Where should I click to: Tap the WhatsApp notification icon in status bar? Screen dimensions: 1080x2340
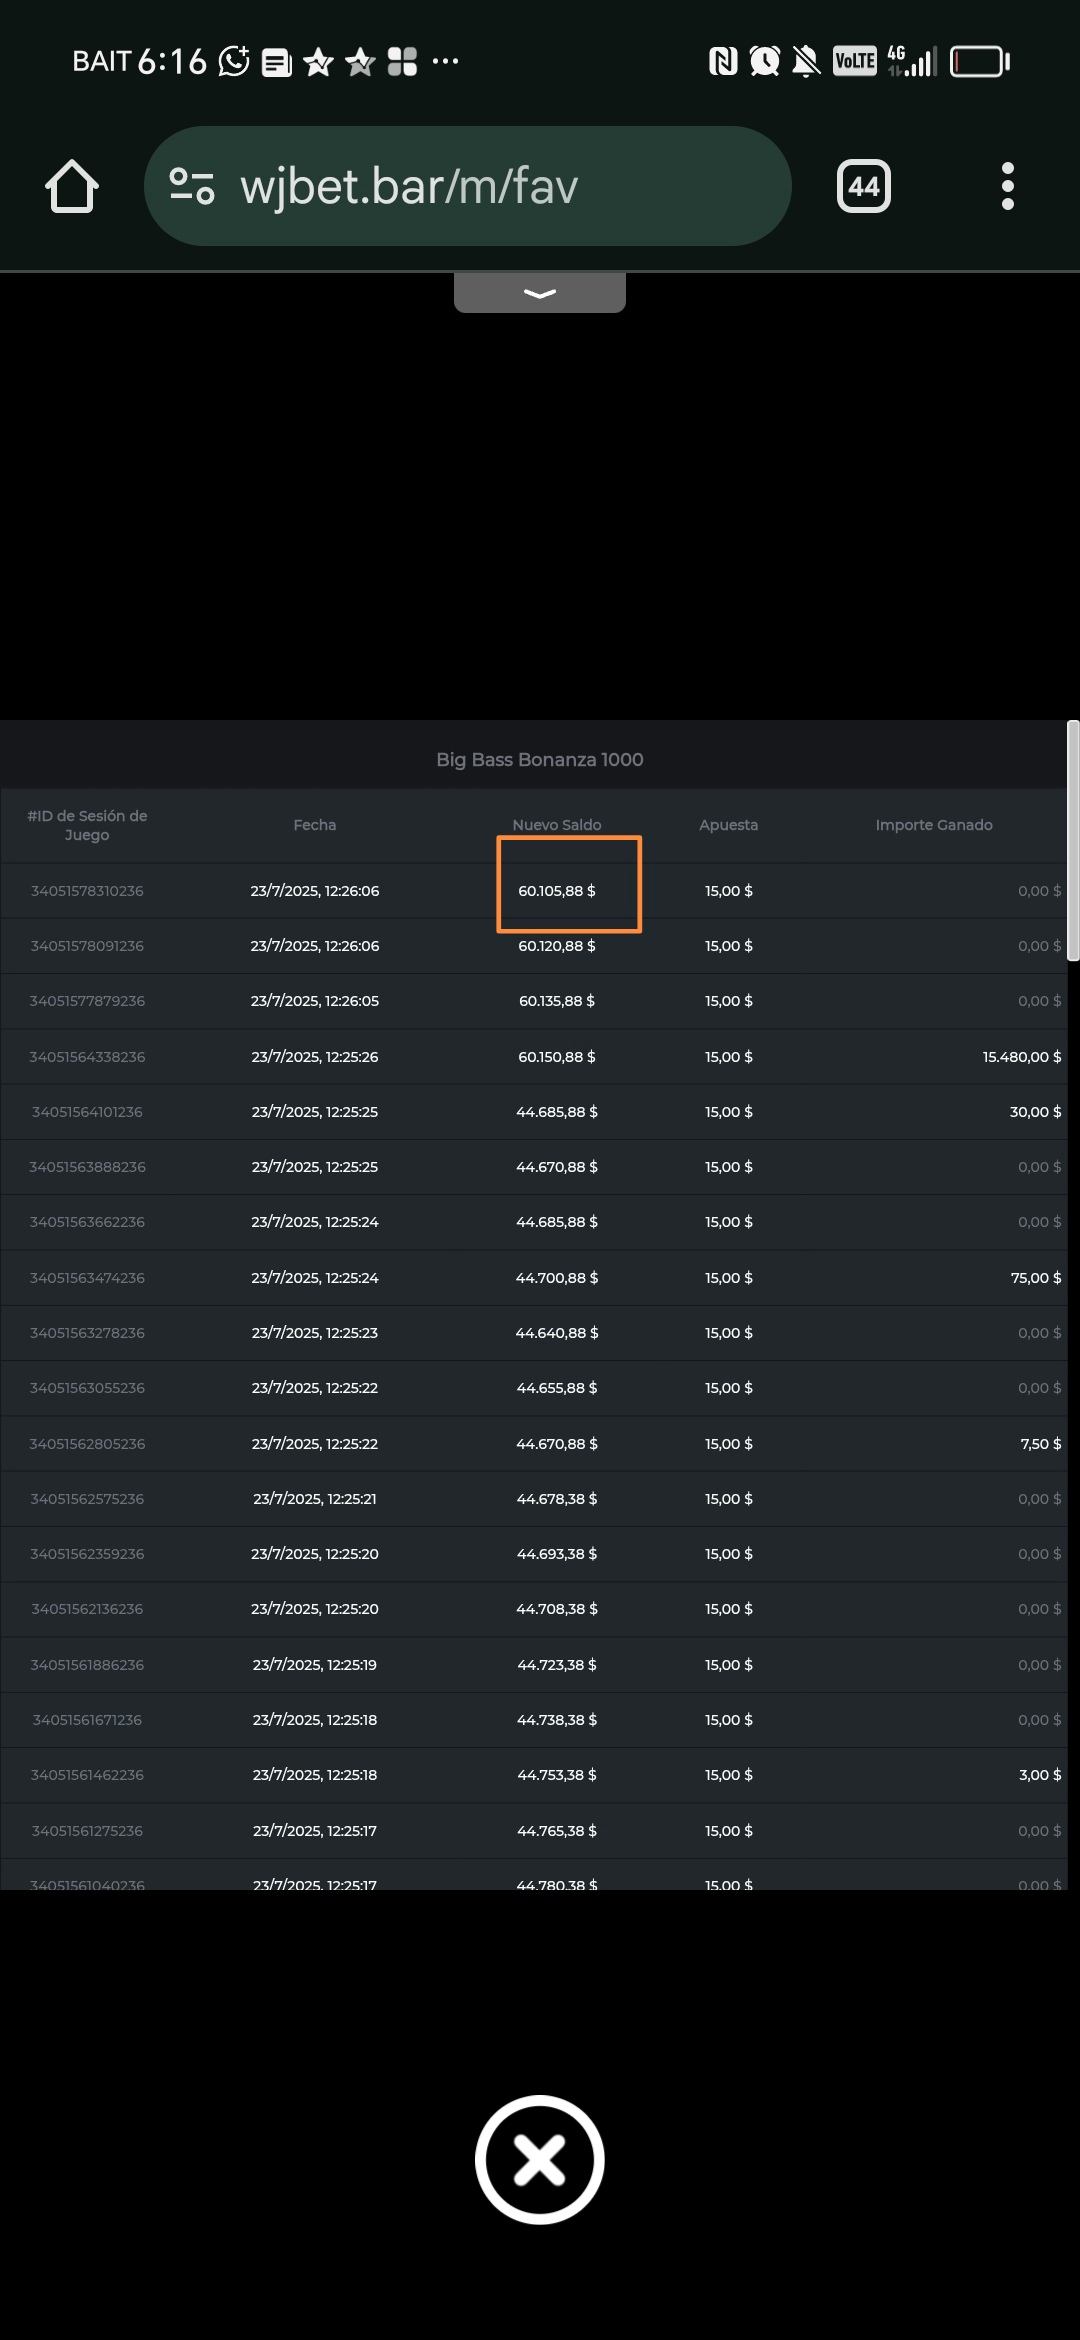click(x=234, y=62)
